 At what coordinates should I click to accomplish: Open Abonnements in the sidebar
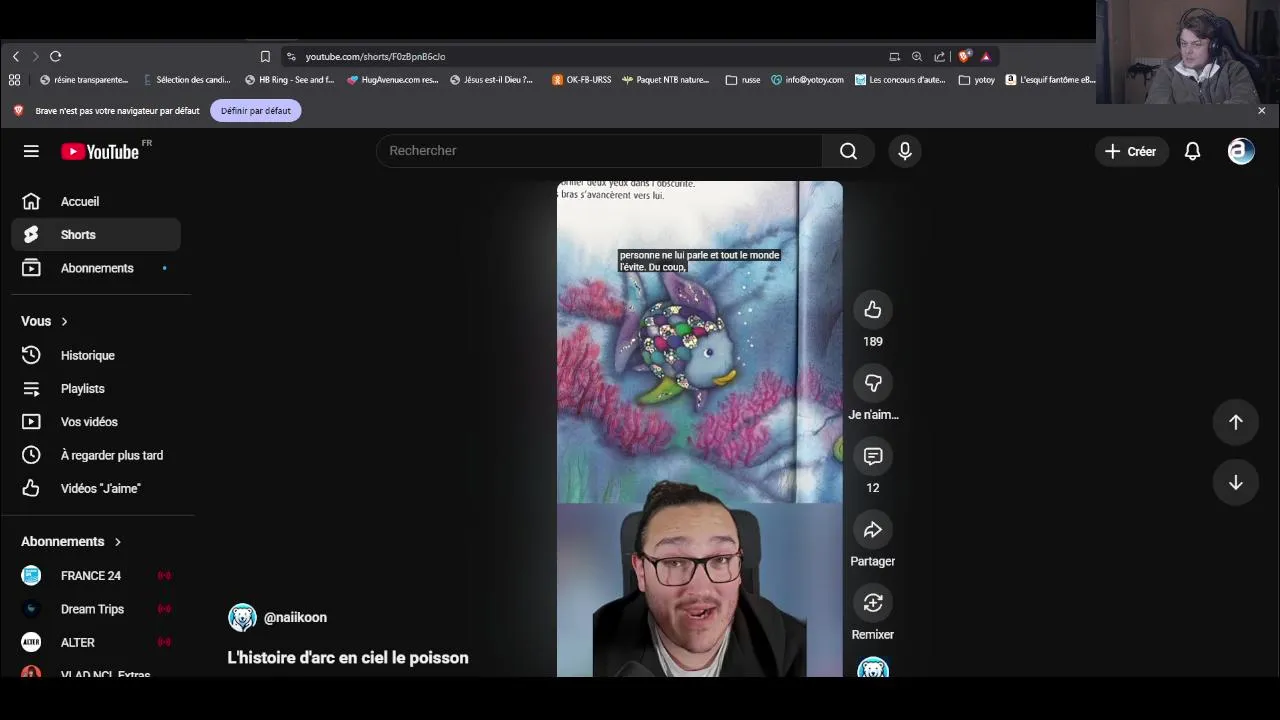96,268
